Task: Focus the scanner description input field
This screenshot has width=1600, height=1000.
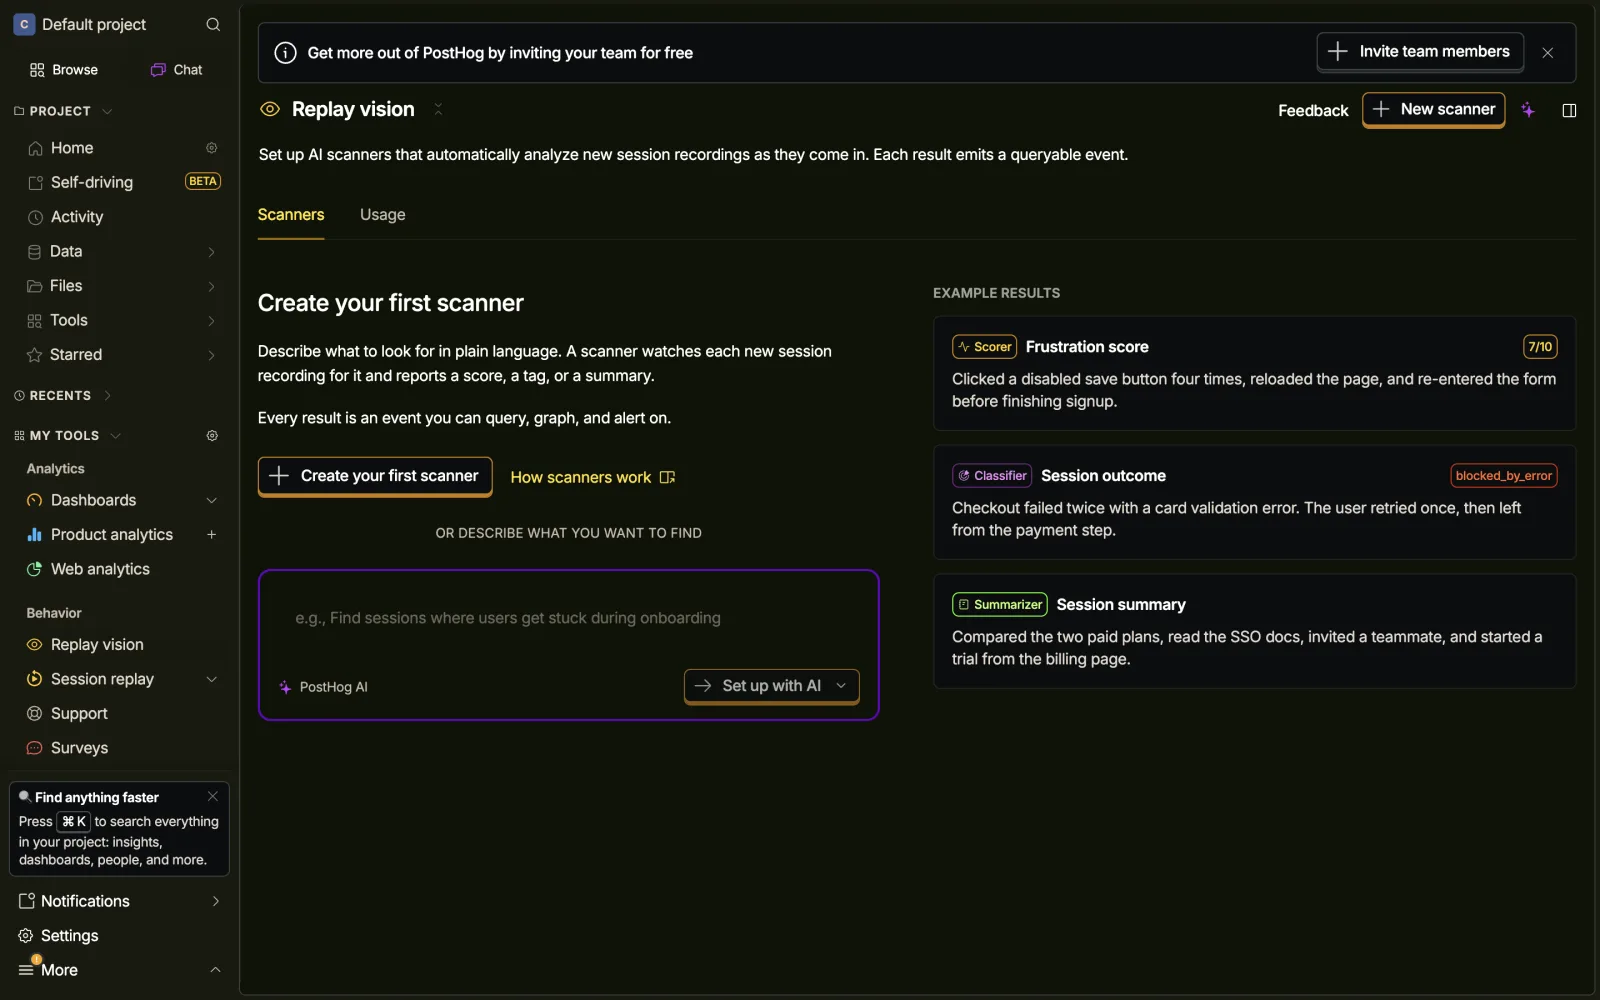Action: (x=568, y=619)
